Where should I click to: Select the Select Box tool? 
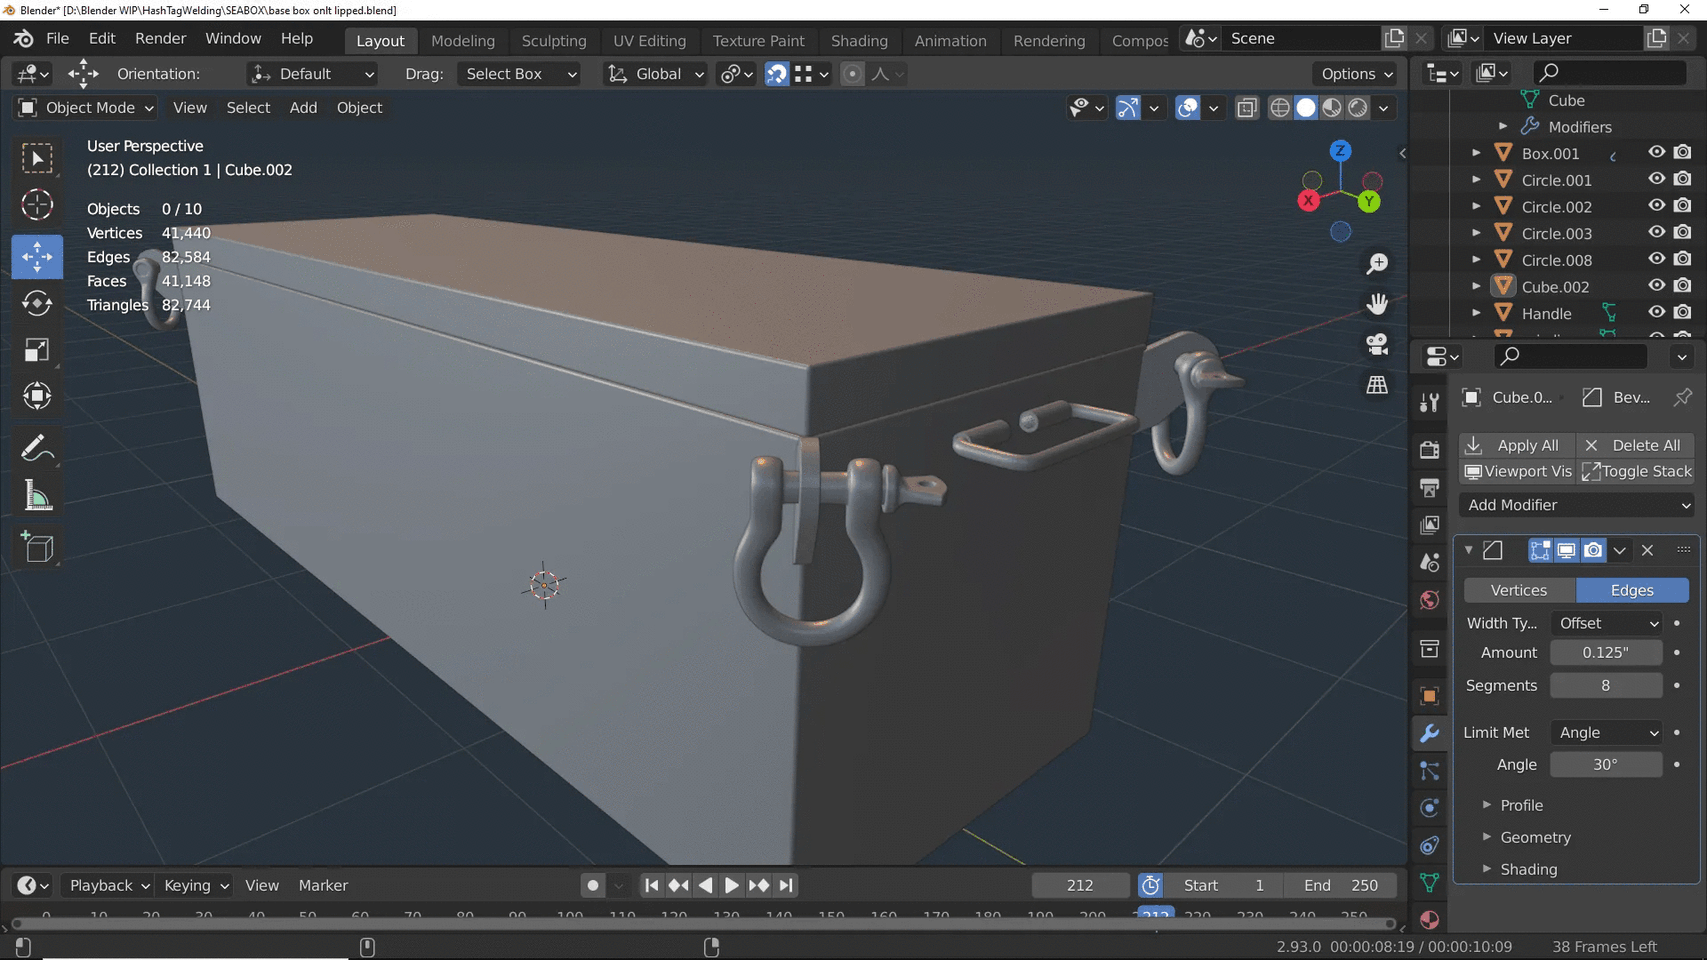37,158
